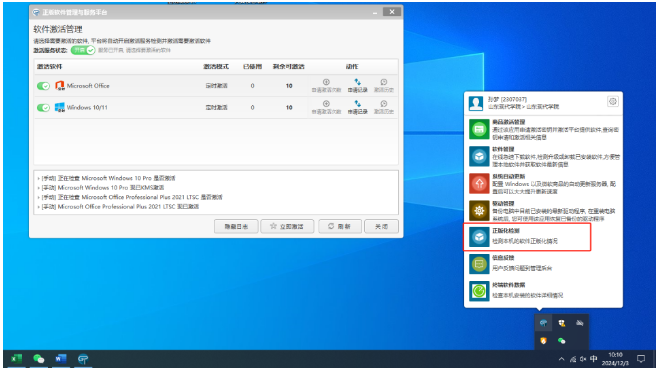Image resolution: width=656 pixels, height=371 pixels.
Task: Click the Microsoft Office product icon
Action: pyautogui.click(x=60, y=85)
